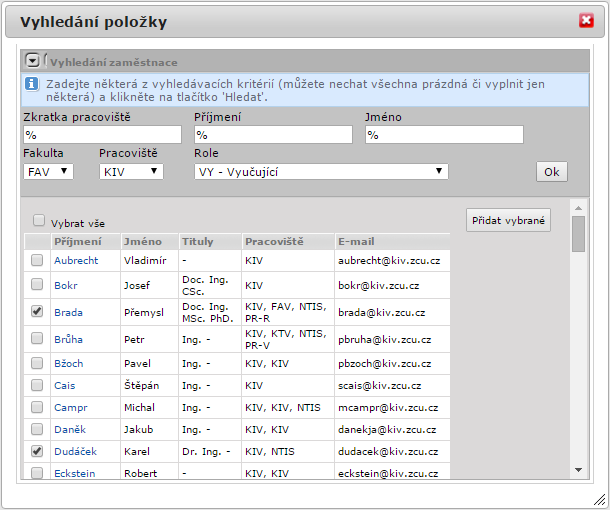Viewport: 610px width, 510px height.
Task: Open the Eckstein surname link
Action: (x=75, y=473)
